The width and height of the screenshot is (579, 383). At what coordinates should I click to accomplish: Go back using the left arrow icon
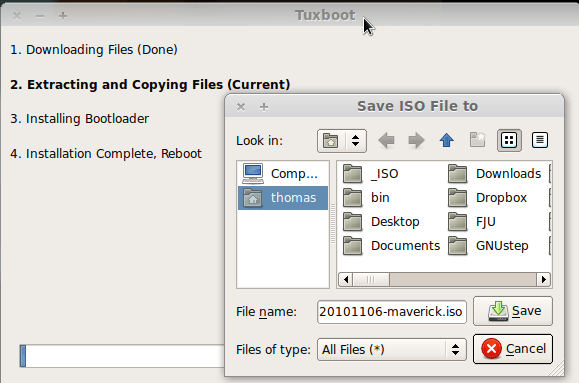386,140
